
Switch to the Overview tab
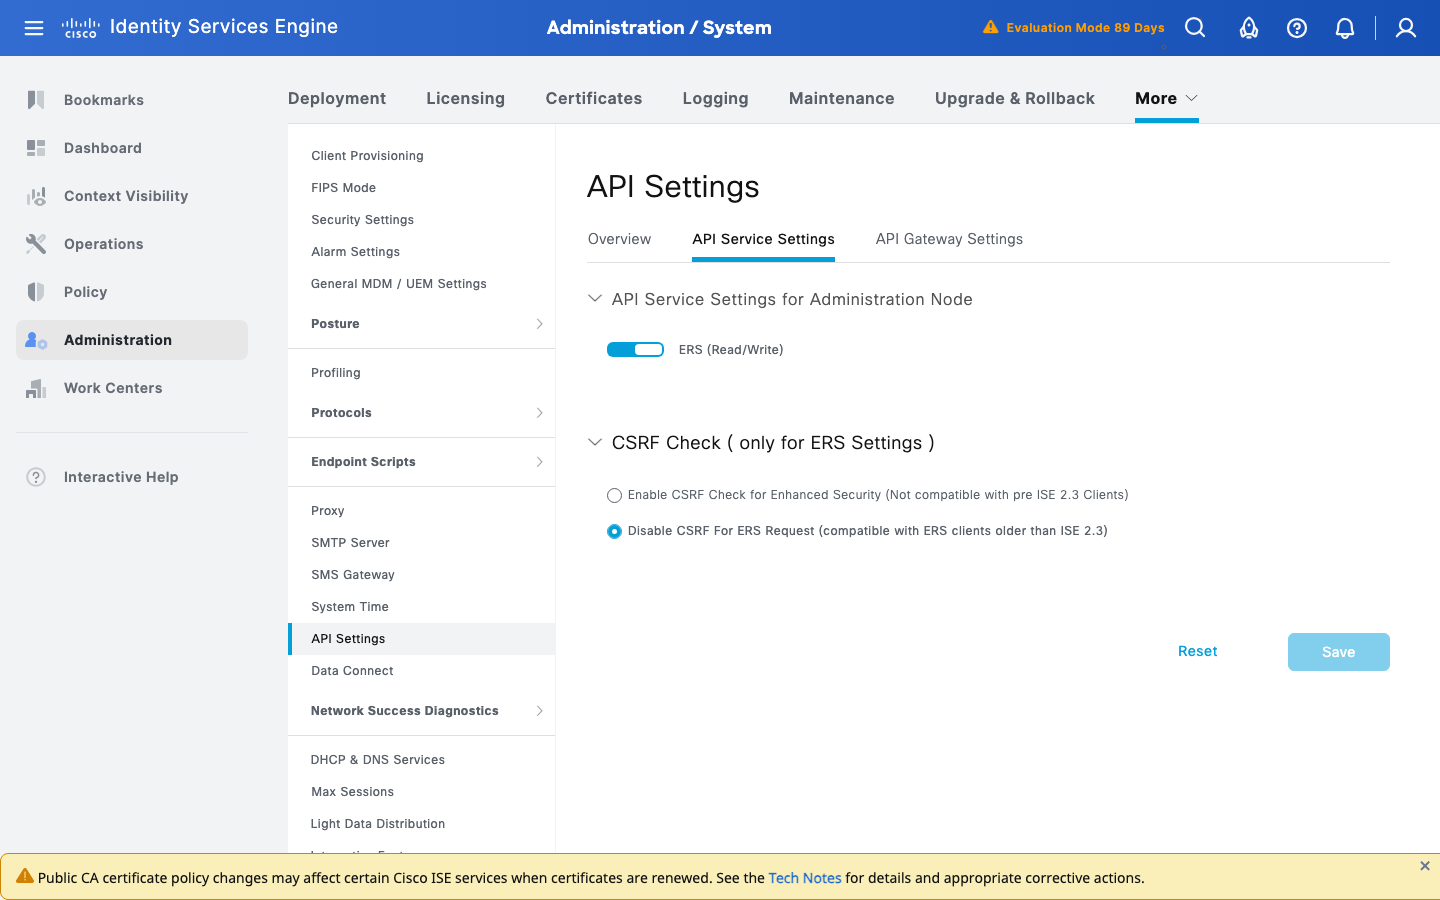(x=619, y=239)
